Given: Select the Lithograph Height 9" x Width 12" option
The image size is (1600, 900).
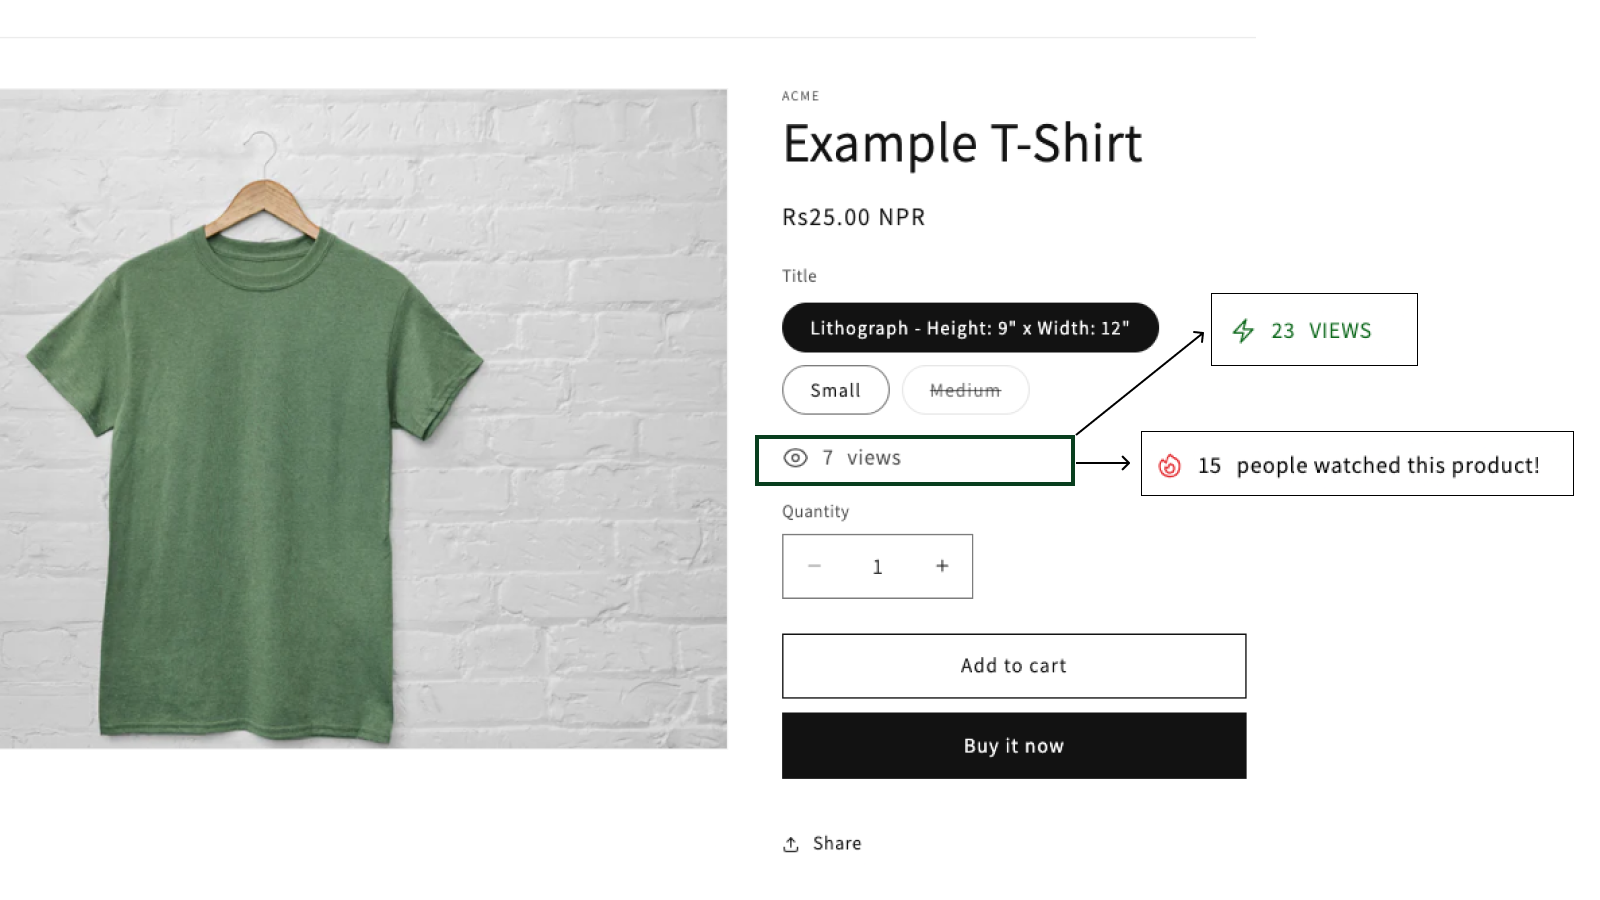Looking at the screenshot, I should coord(969,328).
